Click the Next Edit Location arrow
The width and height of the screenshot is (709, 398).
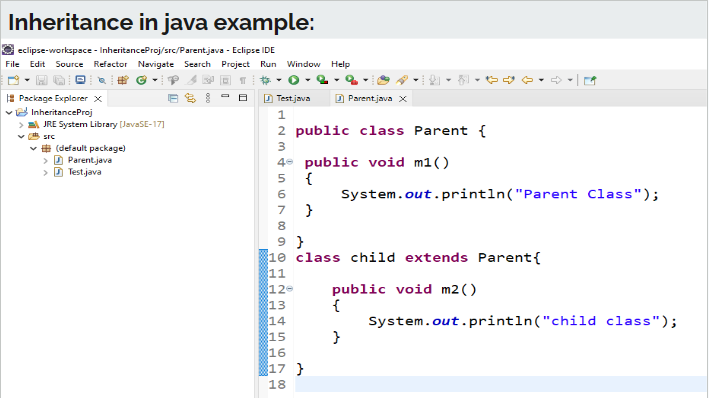(x=509, y=80)
